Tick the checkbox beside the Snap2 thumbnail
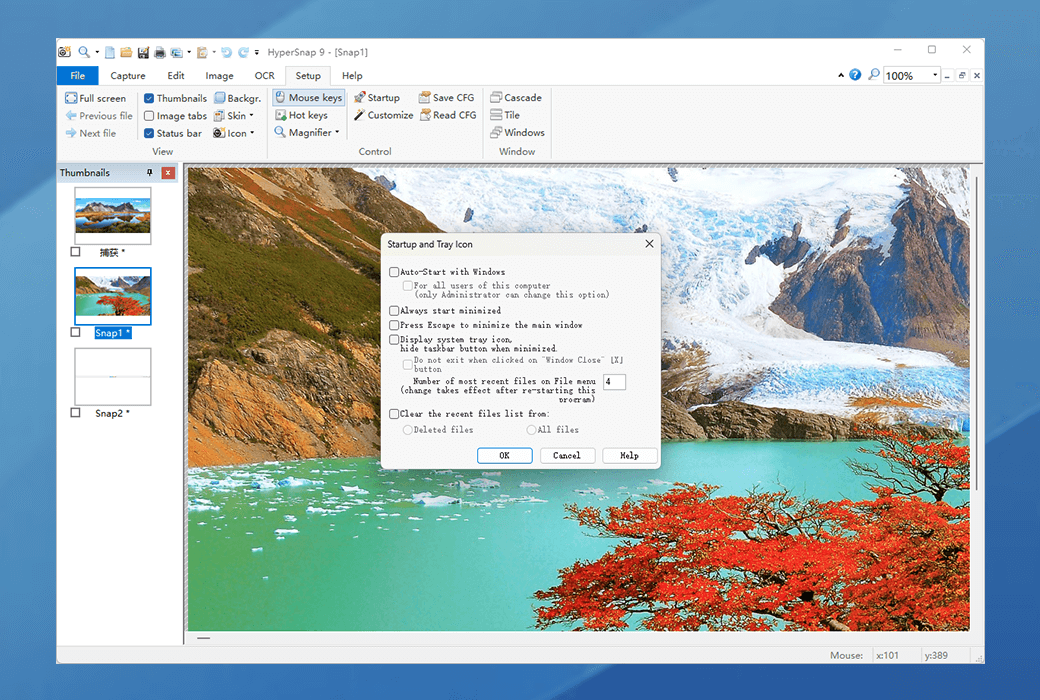Screen dimensions: 1040x700 pos(76,413)
